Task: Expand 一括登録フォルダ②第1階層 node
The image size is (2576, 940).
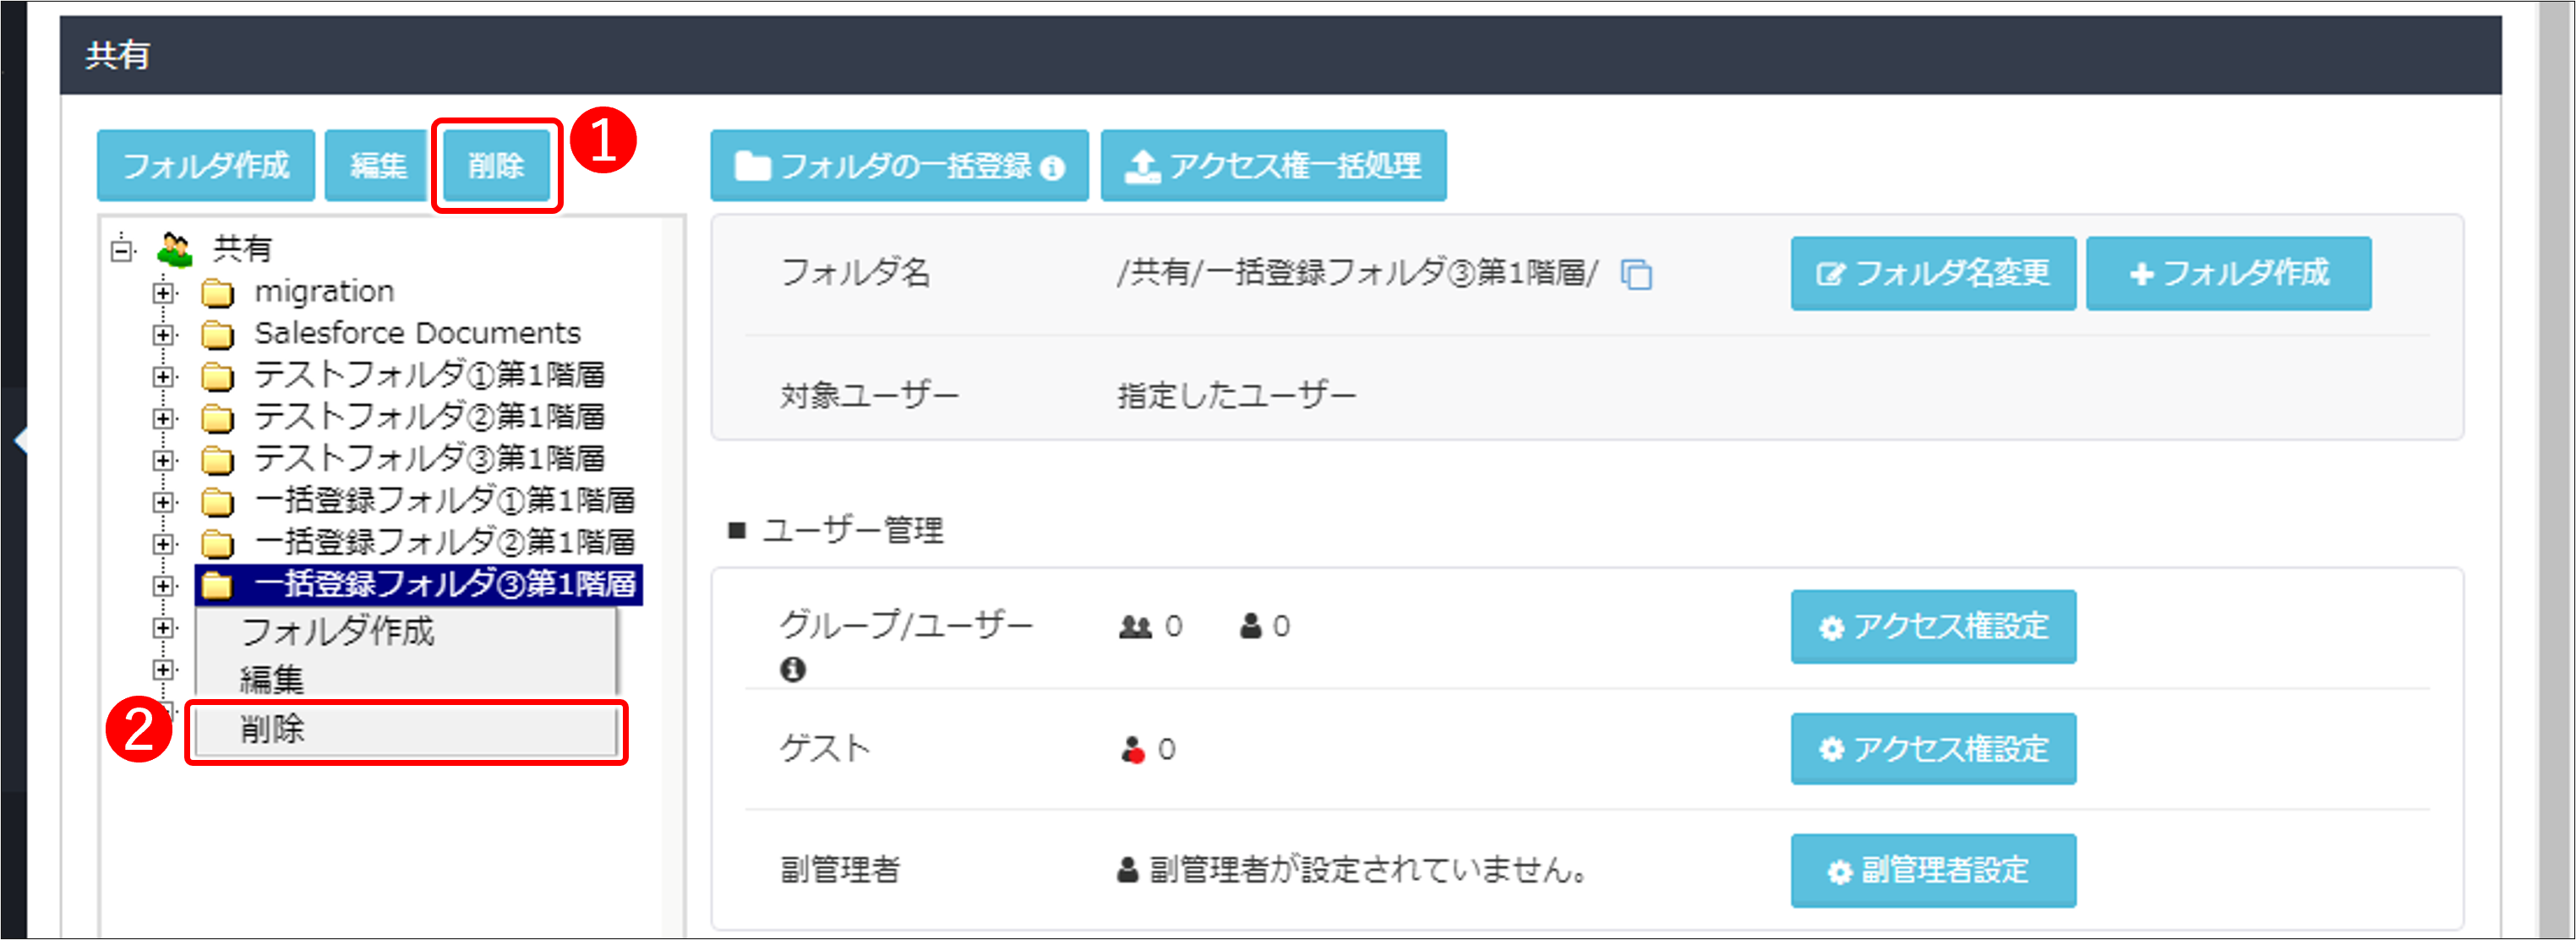Action: (163, 544)
